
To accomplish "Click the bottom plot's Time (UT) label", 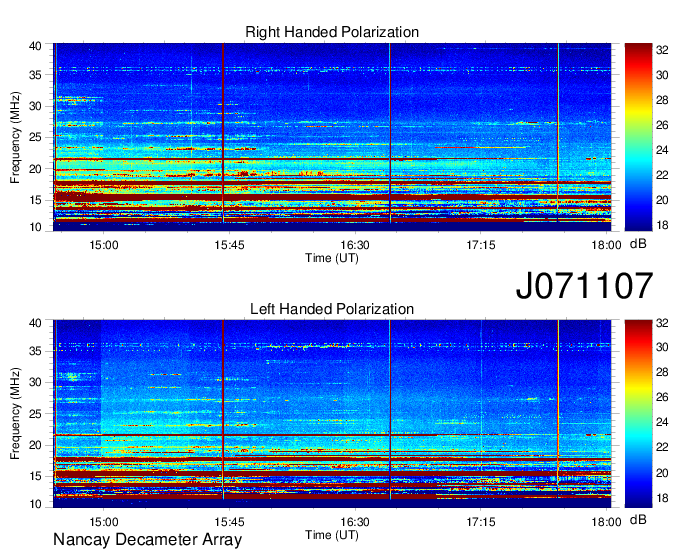I will [x=332, y=535].
